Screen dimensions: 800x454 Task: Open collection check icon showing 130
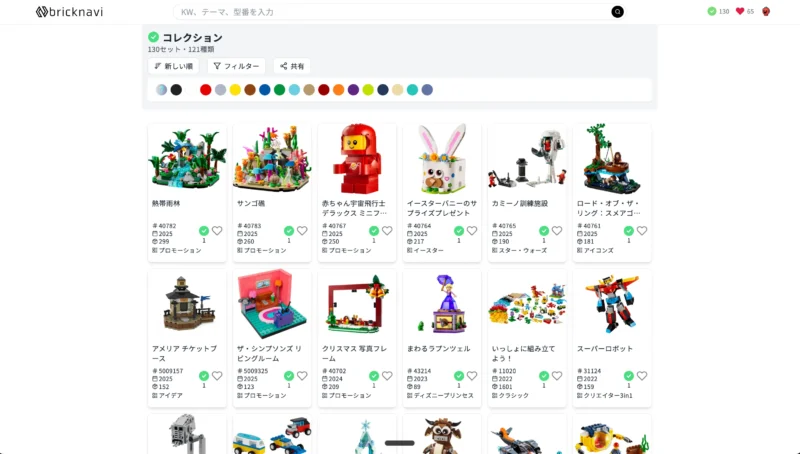tap(718, 11)
